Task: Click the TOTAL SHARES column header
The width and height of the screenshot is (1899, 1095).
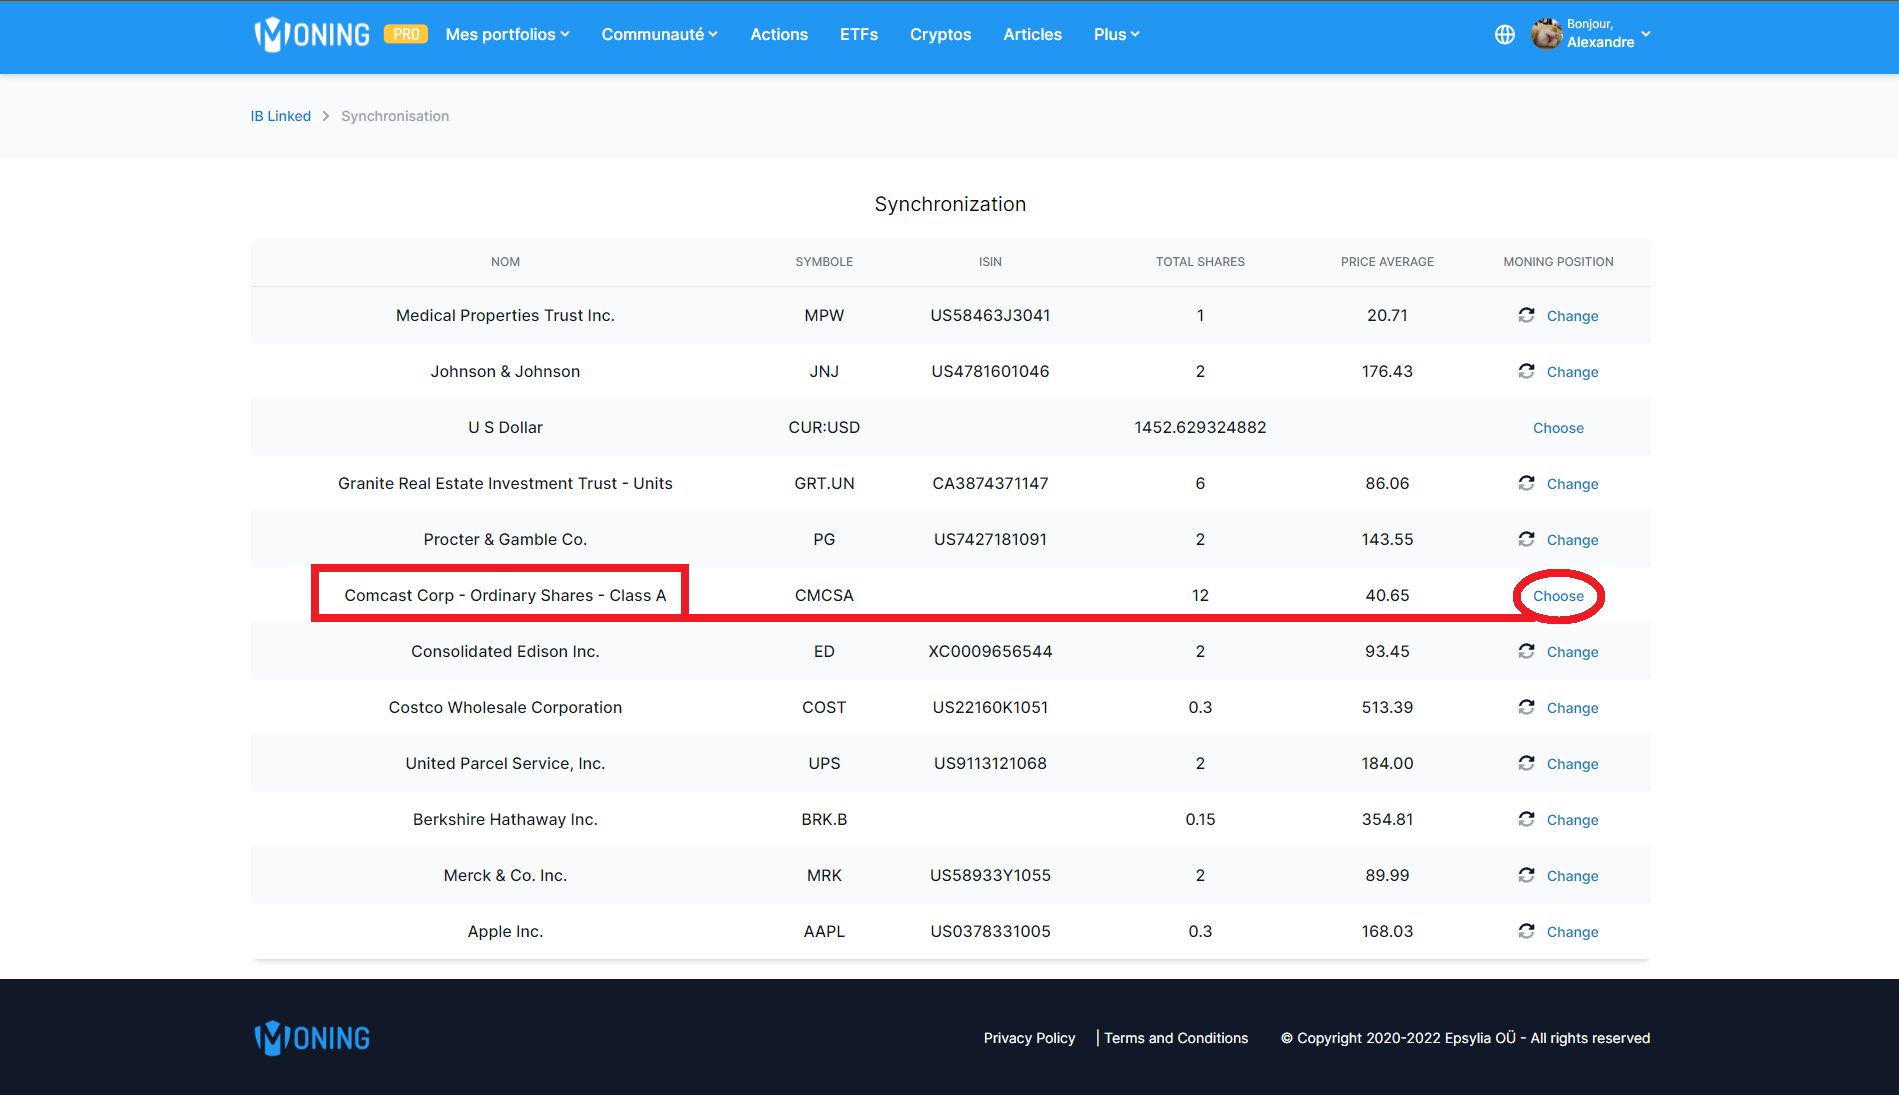Action: pyautogui.click(x=1200, y=262)
